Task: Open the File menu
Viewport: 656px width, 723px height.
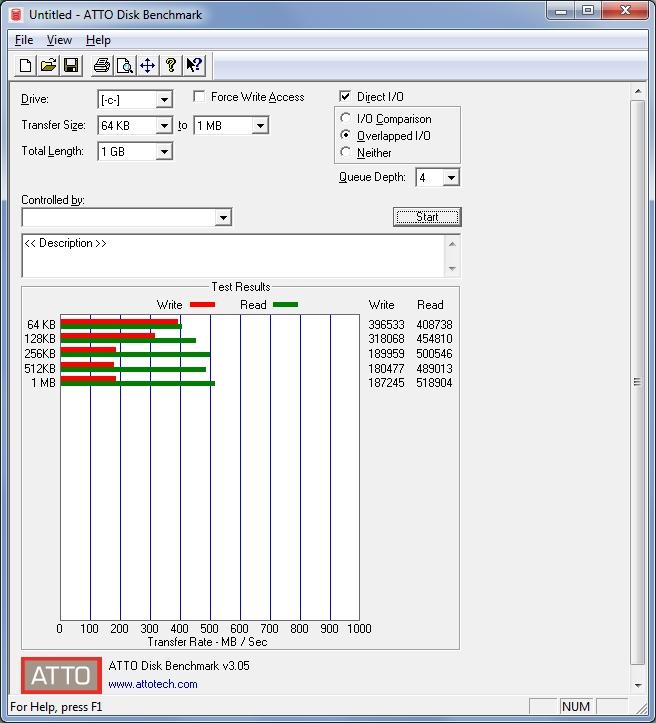Action: pyautogui.click(x=24, y=40)
